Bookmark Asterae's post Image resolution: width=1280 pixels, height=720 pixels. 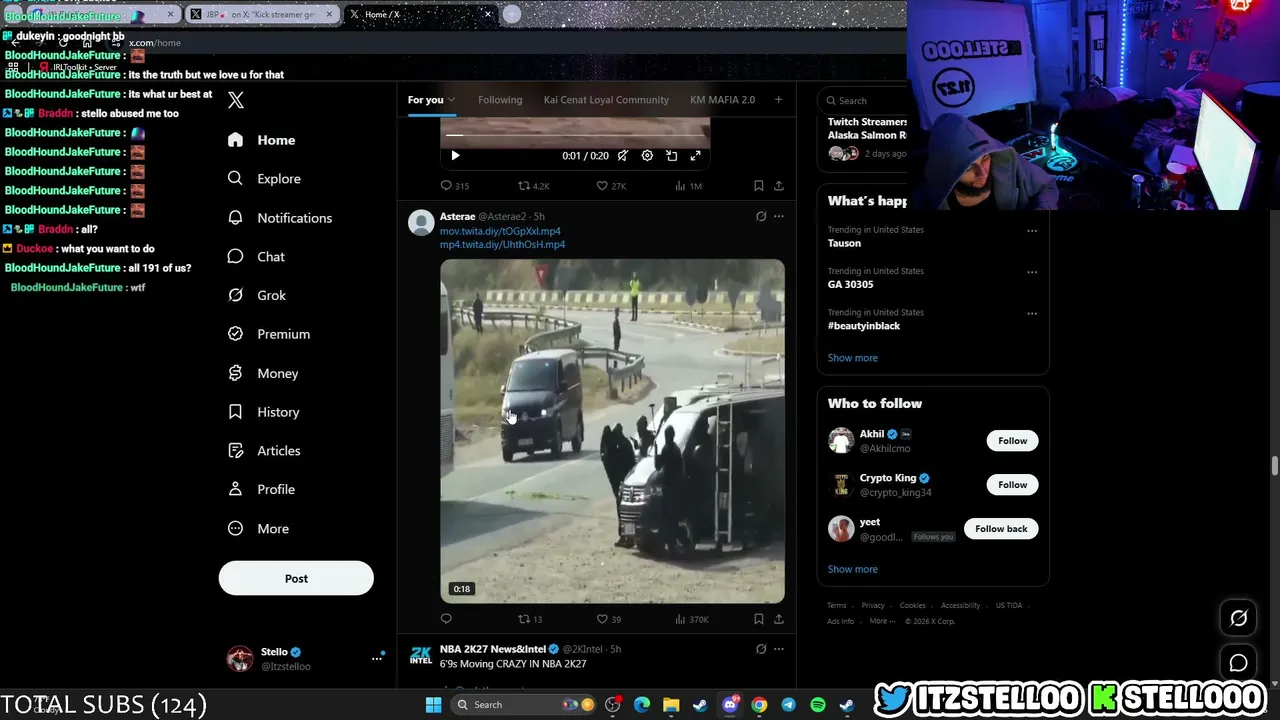(759, 619)
